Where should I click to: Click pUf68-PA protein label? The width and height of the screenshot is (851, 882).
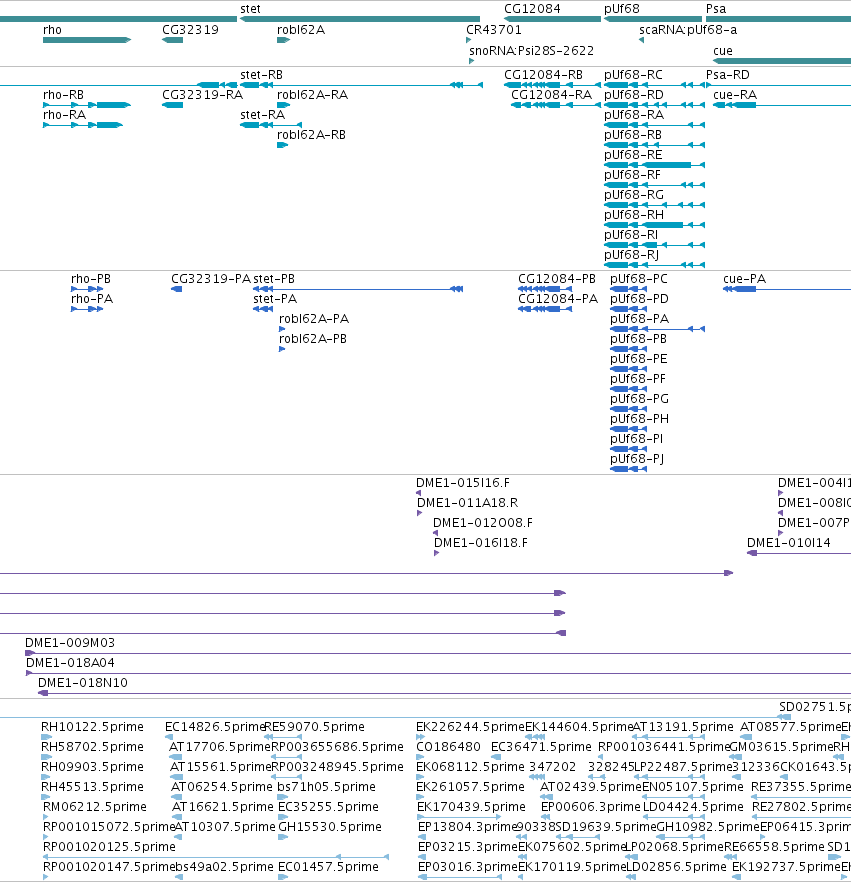640,319
